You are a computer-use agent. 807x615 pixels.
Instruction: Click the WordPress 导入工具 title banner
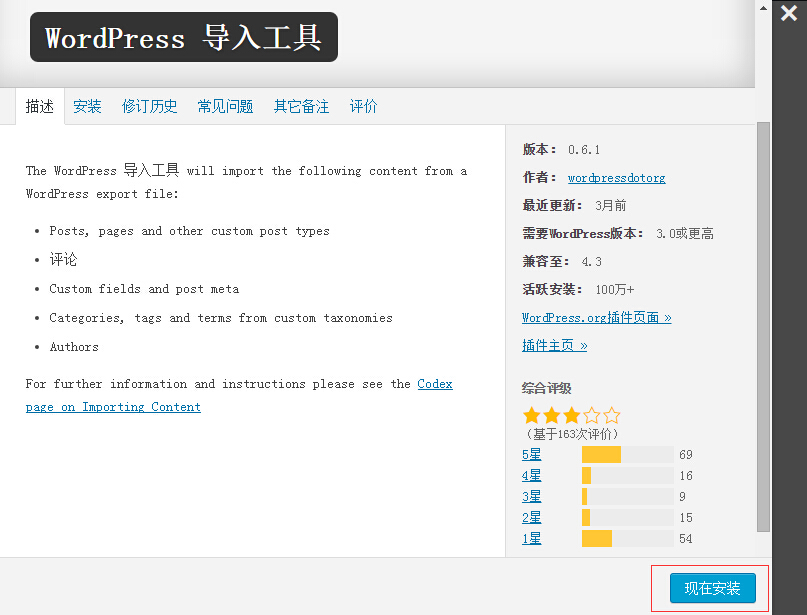pos(184,37)
